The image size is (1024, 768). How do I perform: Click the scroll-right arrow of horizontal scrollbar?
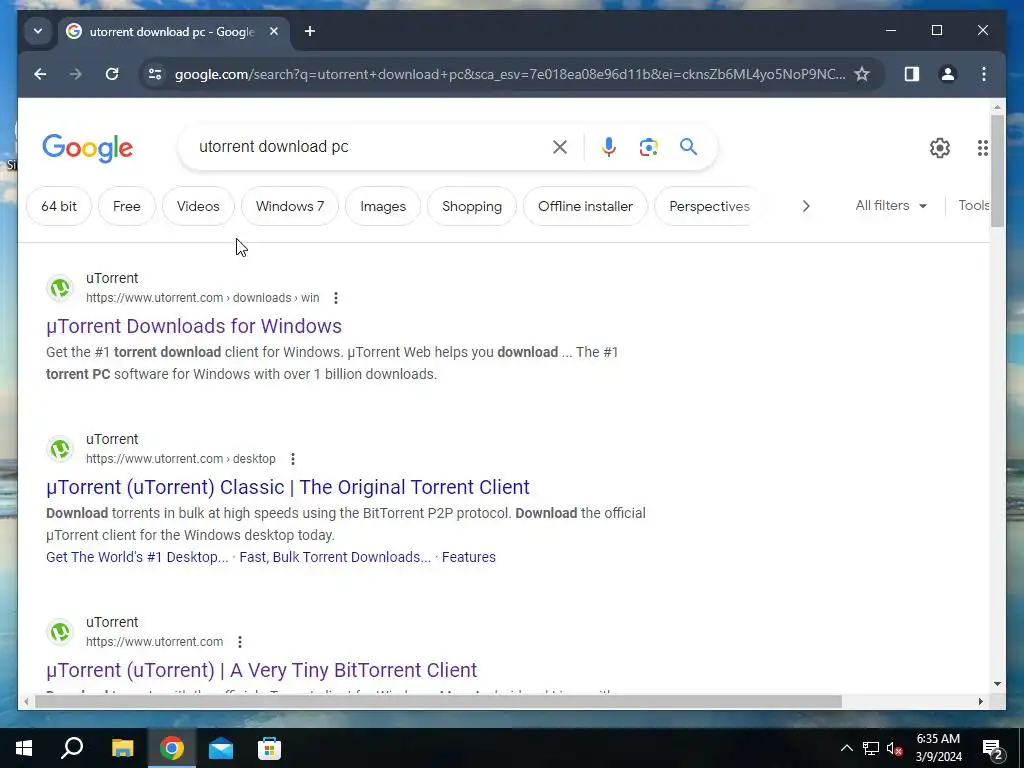click(980, 702)
